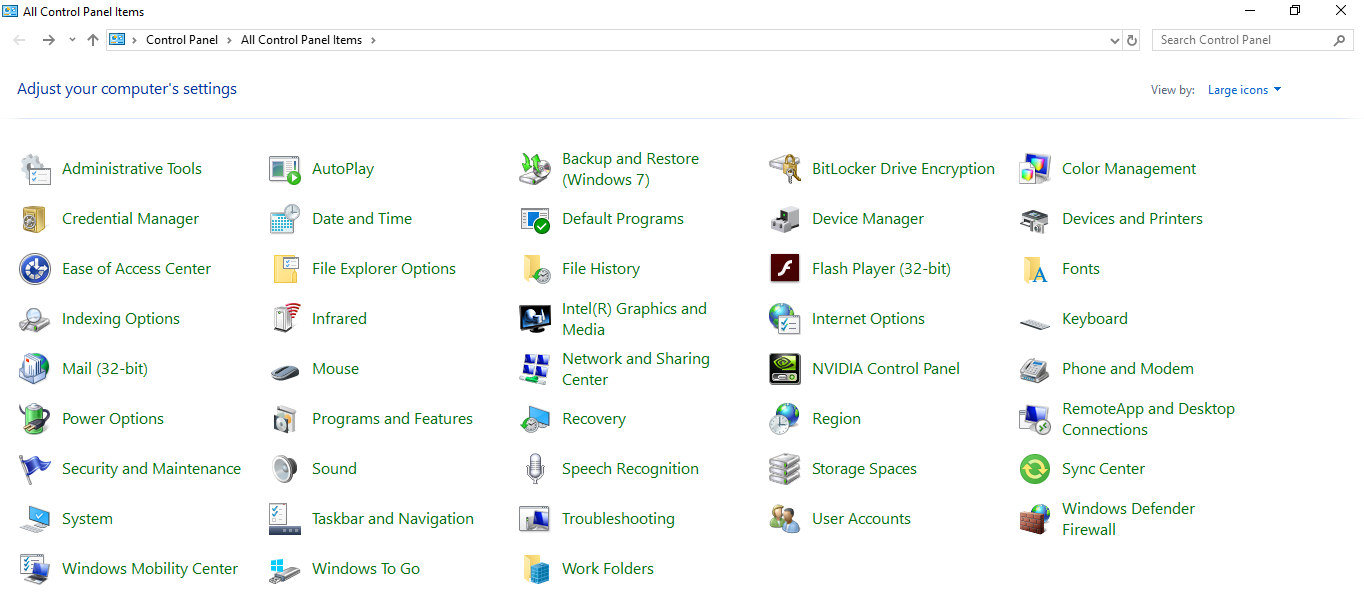Click the BitLocker Drive Encryption icon
Screen dimensions: 1364x607
[785, 169]
